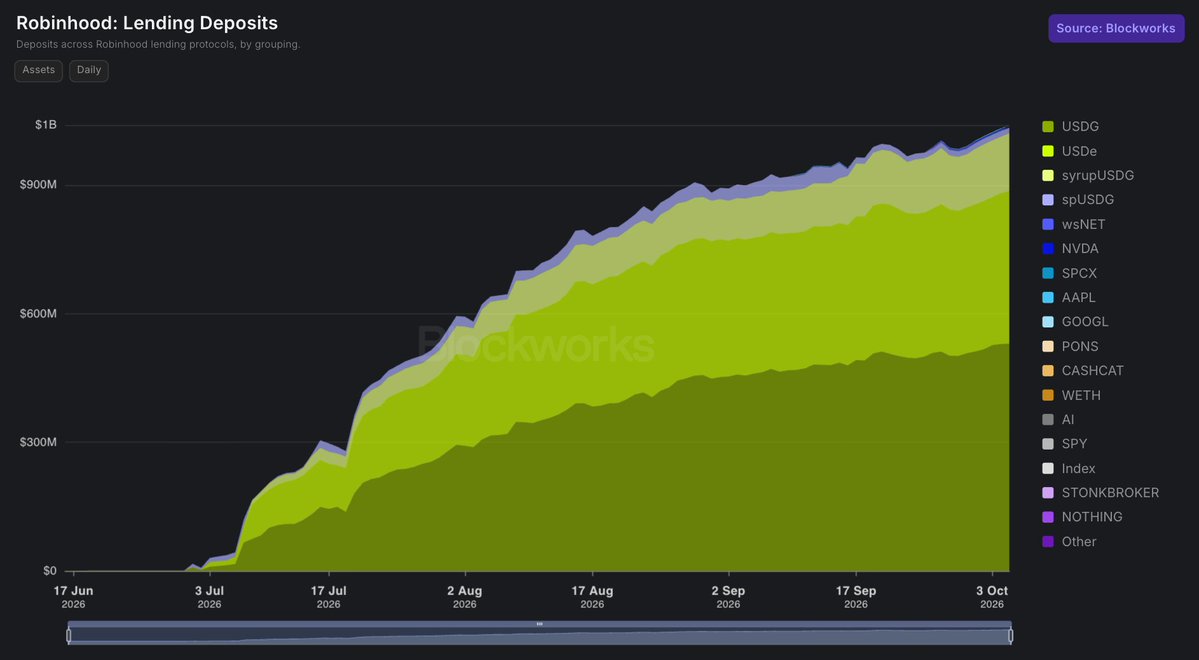Viewport: 1199px width, 660px height.
Task: Click the STONKBROKER legend color swatch
Action: pos(1048,493)
